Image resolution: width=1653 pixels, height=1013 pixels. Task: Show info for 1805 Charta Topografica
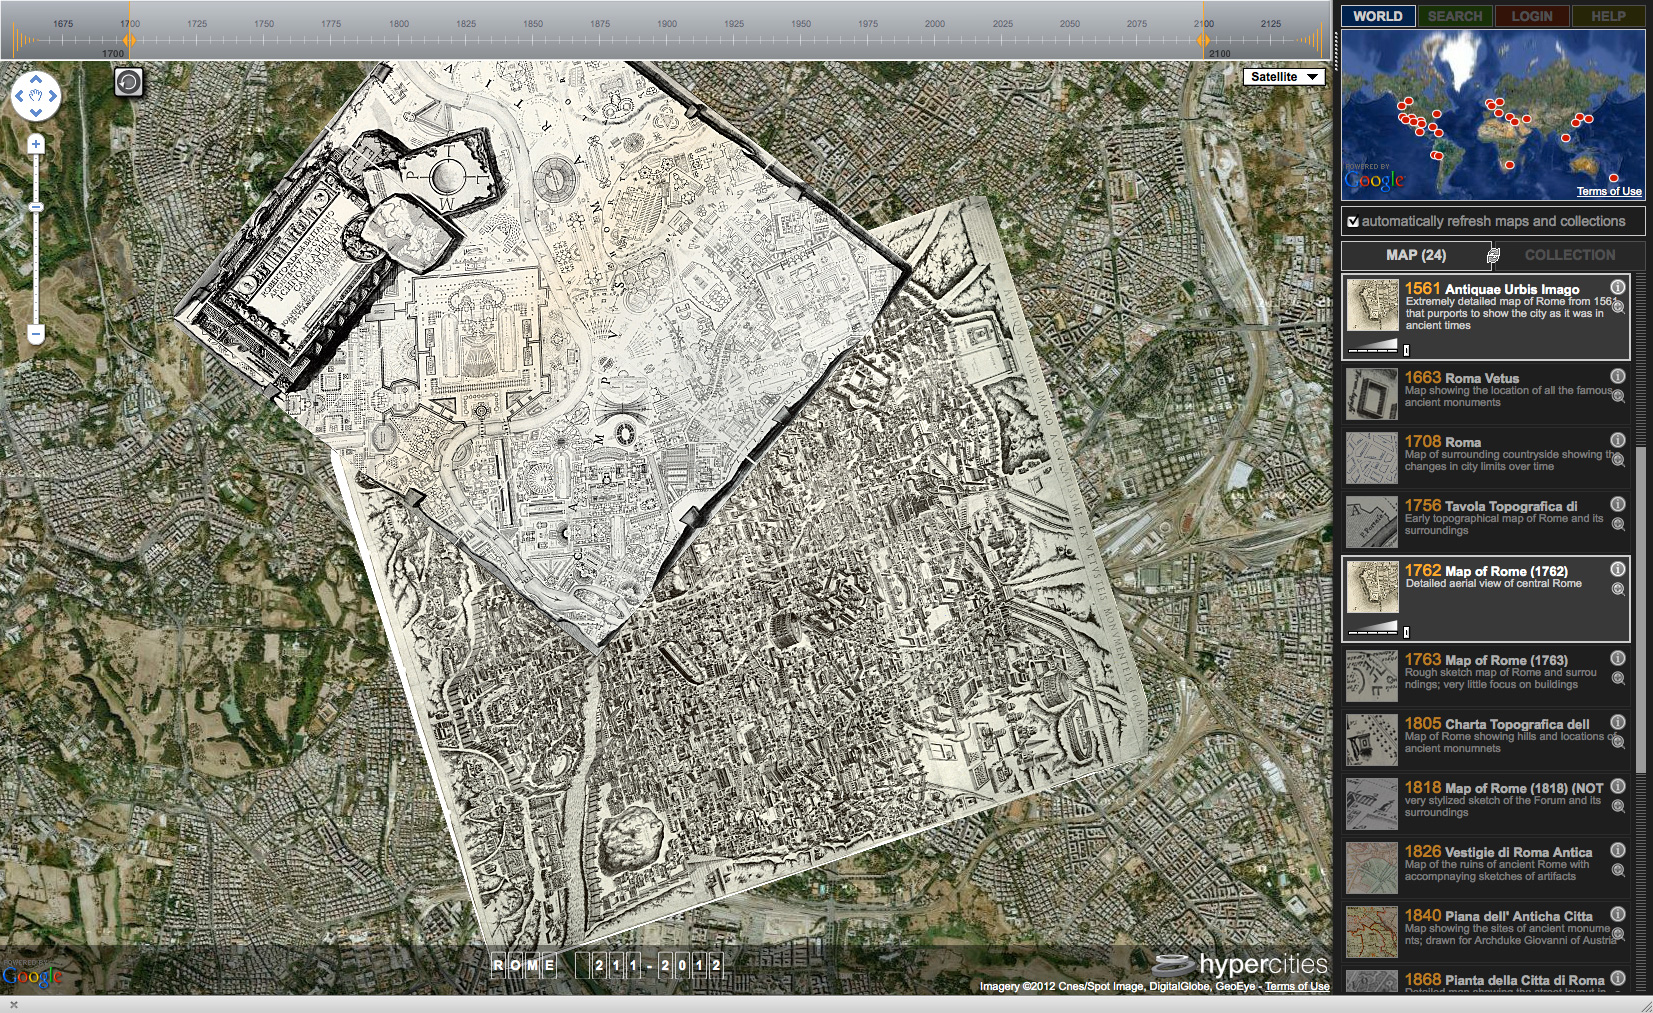(1617, 722)
